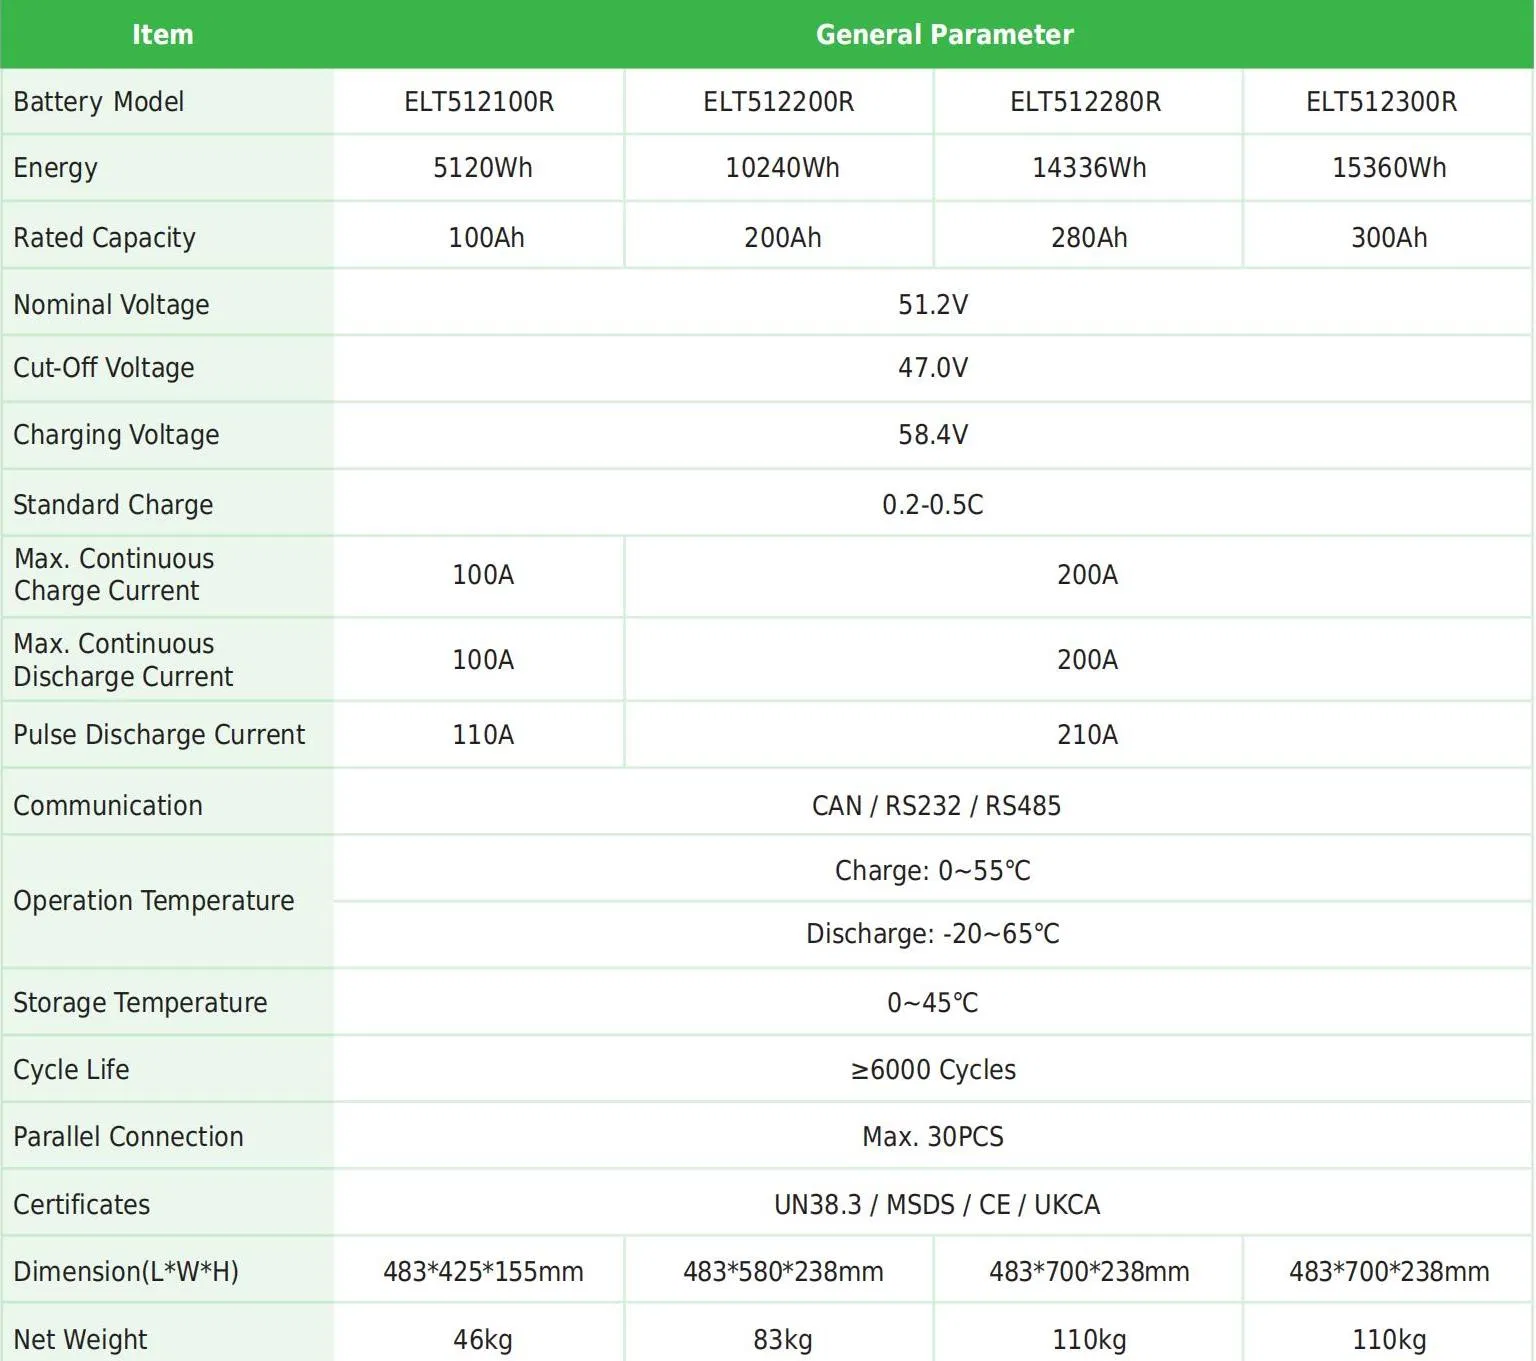Select the "Net Weight" row label

tap(80, 1340)
